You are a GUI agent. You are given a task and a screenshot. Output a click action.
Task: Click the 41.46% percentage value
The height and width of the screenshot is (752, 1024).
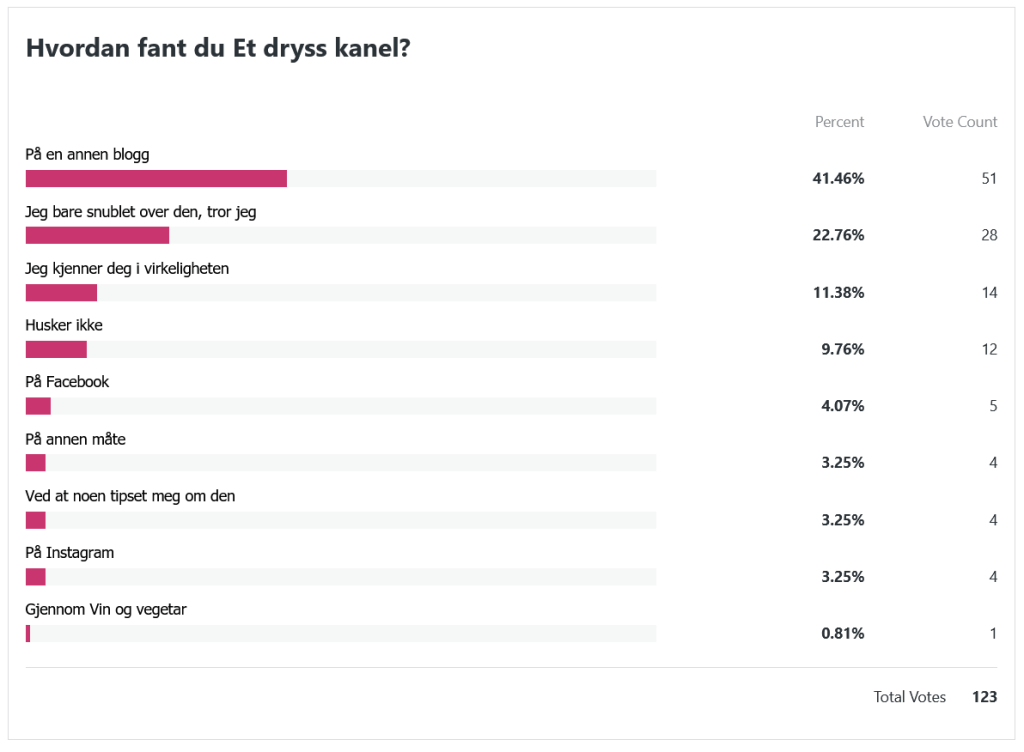838,179
